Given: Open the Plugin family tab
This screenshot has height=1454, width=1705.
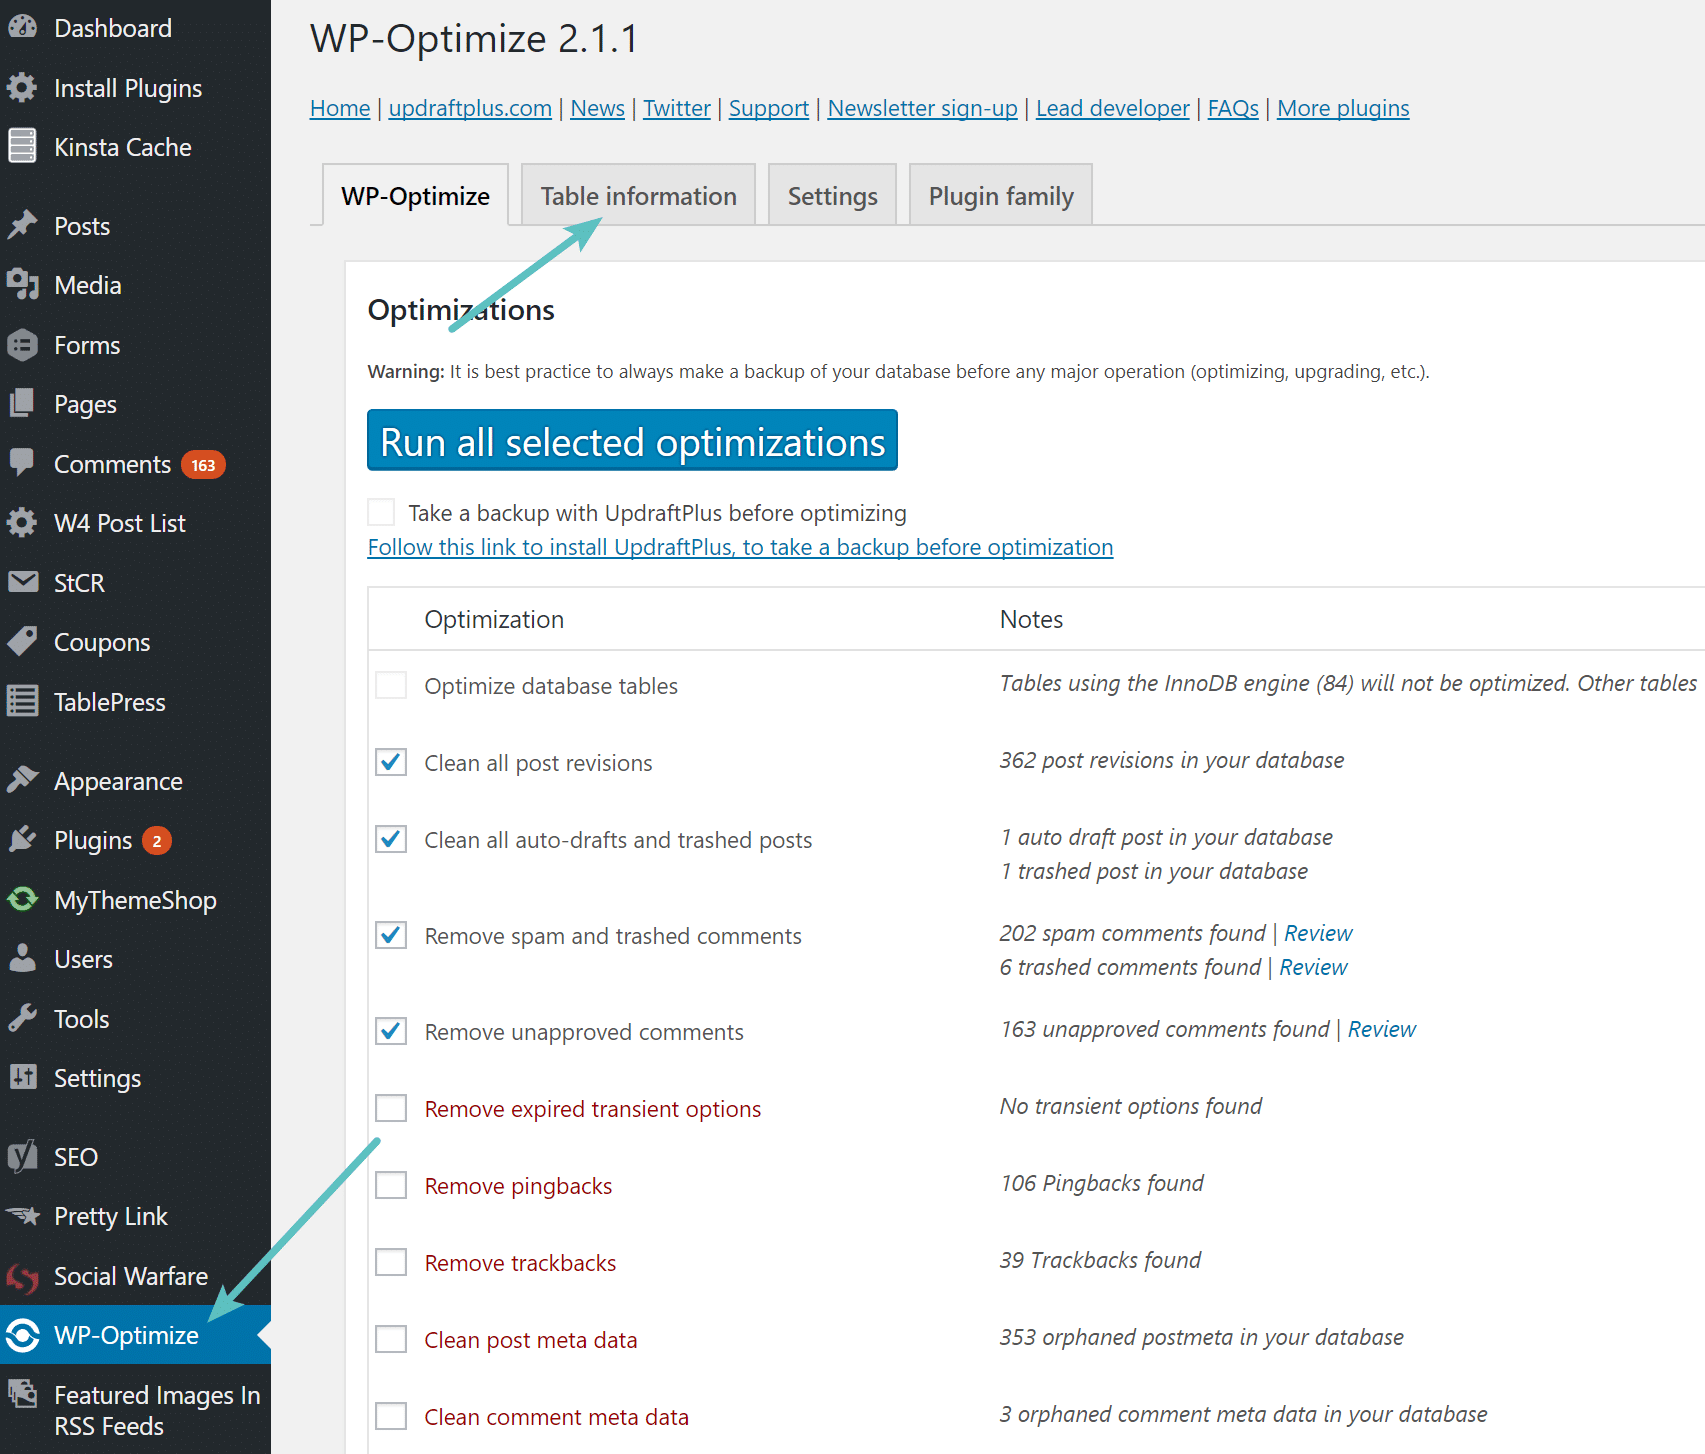Looking at the screenshot, I should pyautogui.click(x=1001, y=195).
